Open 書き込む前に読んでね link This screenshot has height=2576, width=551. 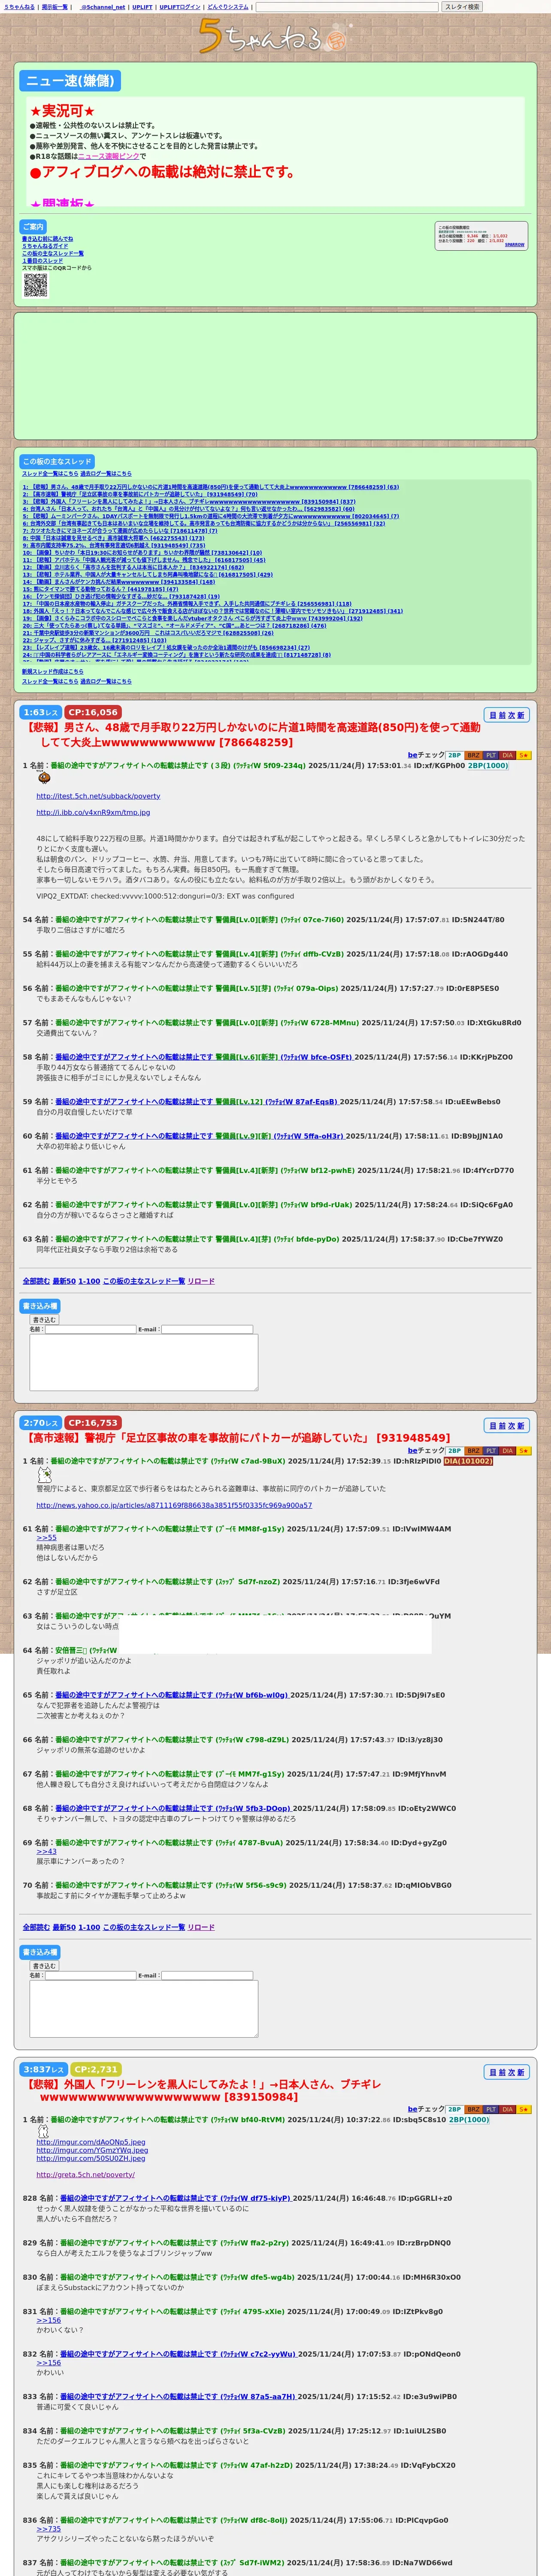click(x=47, y=239)
